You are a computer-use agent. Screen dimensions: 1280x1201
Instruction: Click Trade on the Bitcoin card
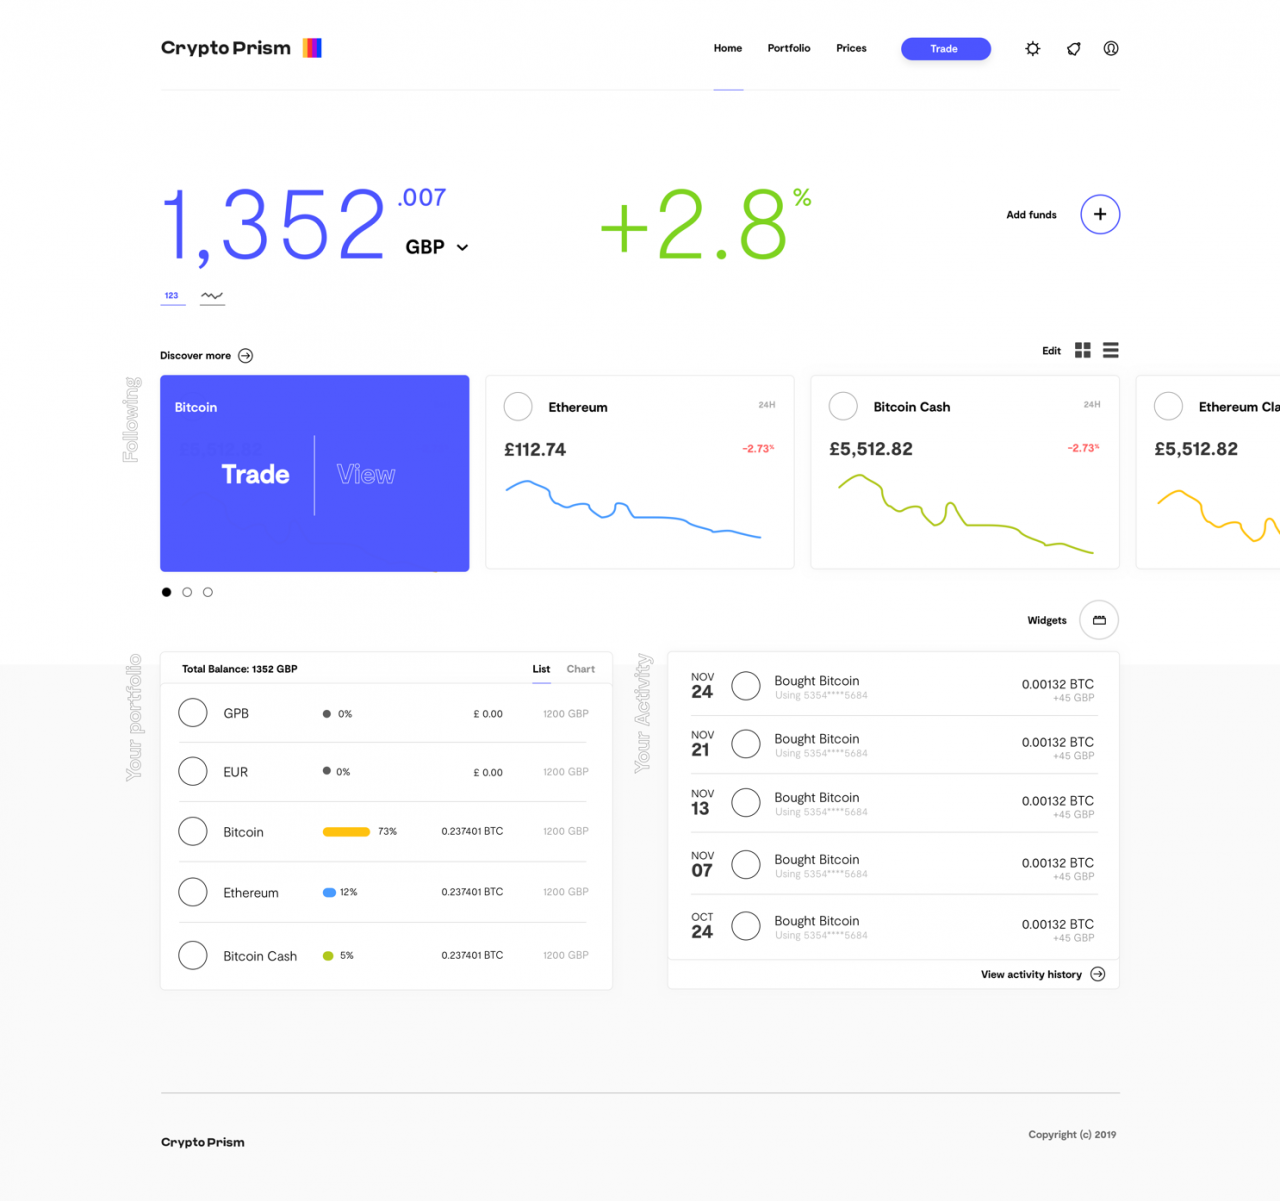click(x=255, y=474)
